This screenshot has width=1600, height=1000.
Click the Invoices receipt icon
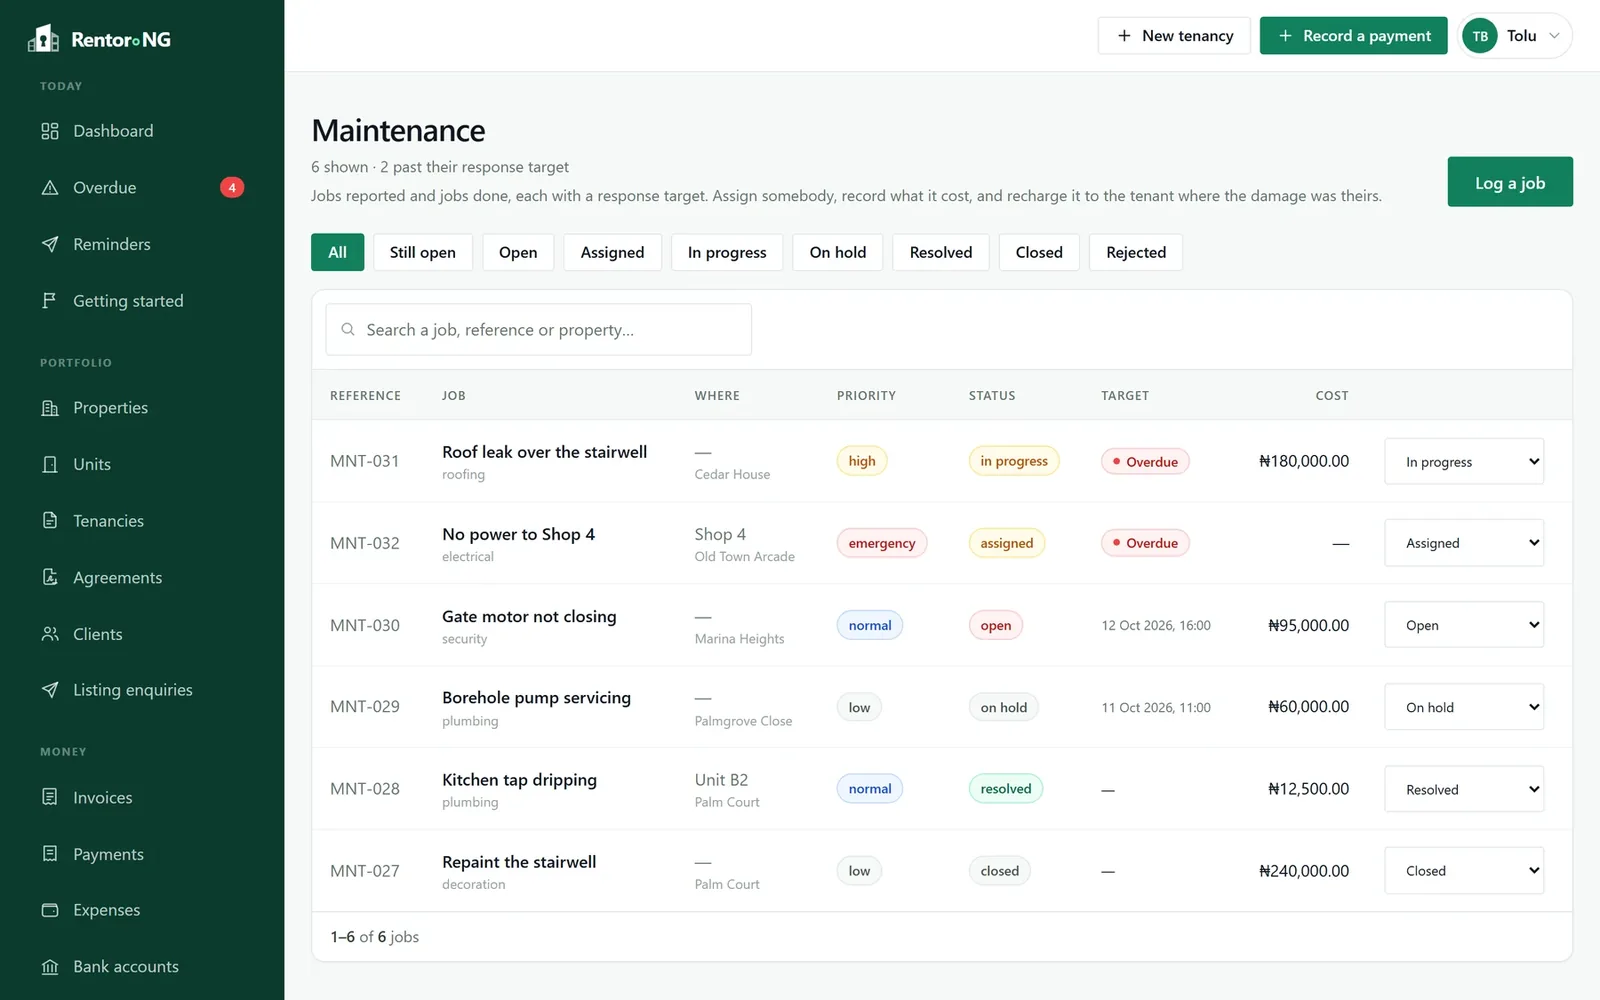[x=50, y=797]
